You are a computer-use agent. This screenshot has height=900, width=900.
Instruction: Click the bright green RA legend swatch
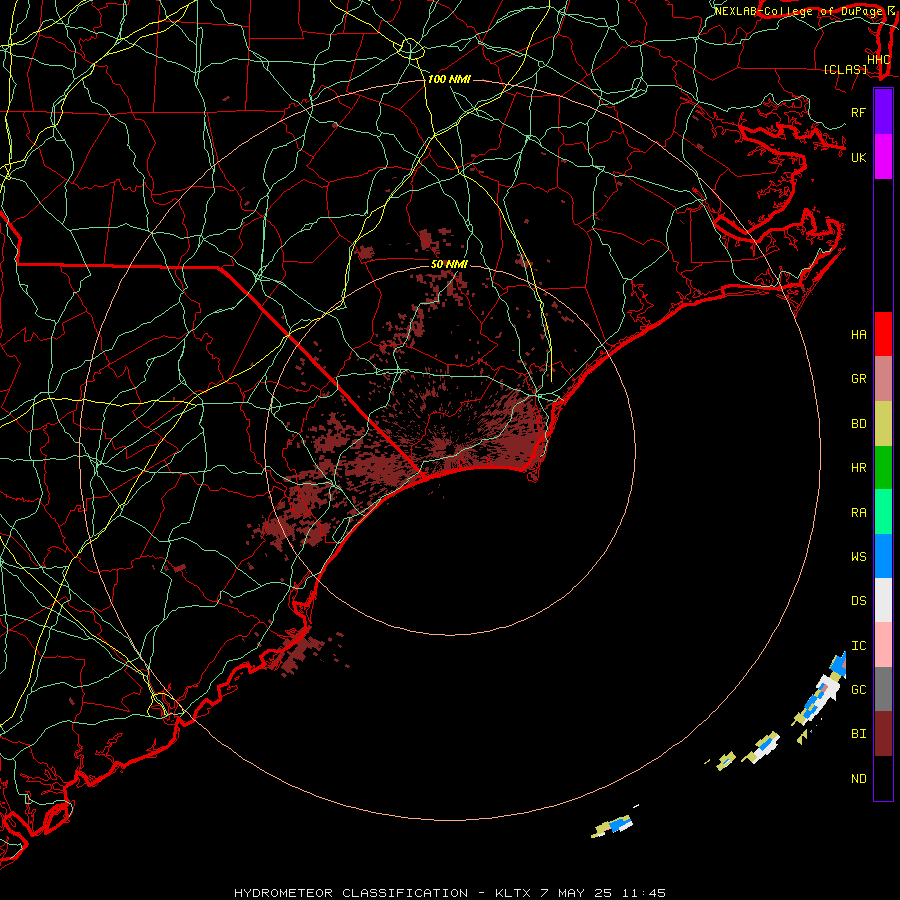point(883,512)
